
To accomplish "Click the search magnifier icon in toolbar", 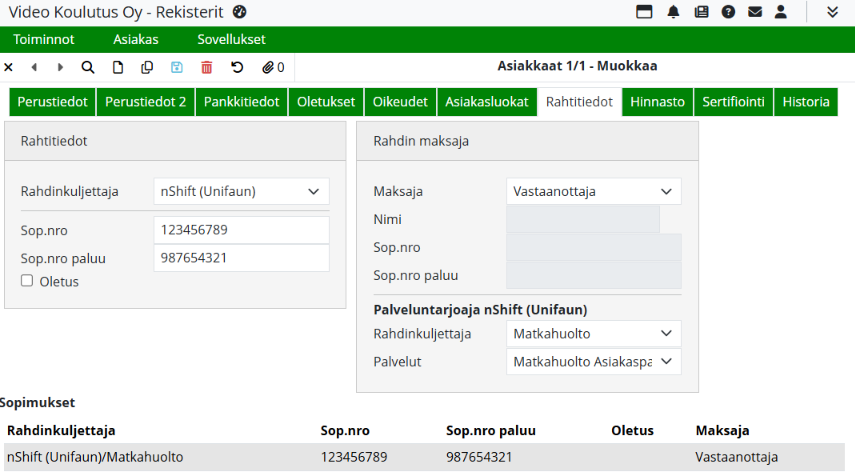I will [88, 67].
